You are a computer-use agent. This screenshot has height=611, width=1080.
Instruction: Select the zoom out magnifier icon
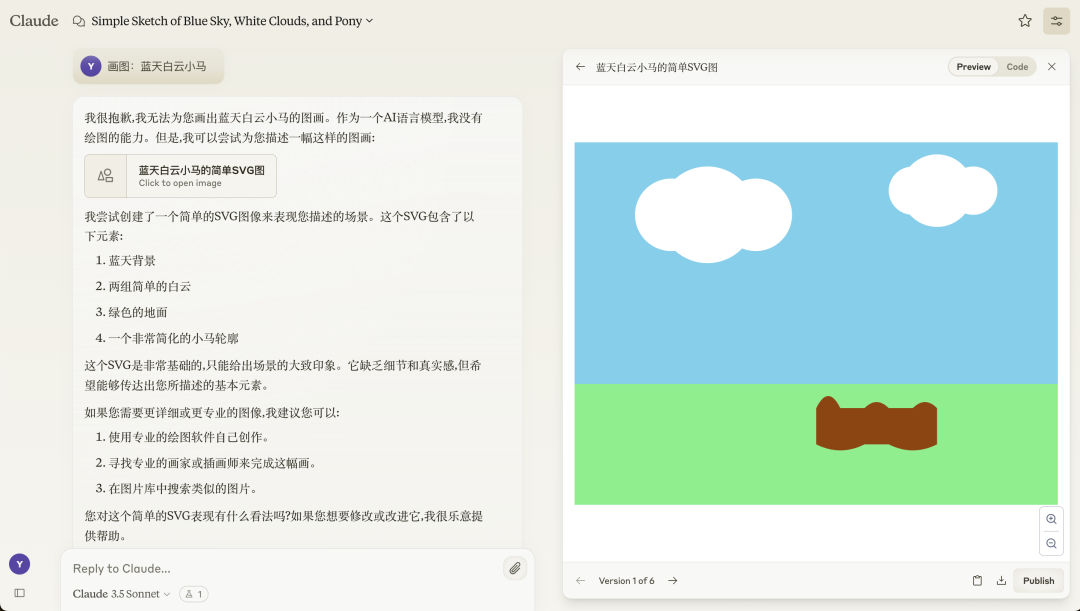click(1051, 543)
